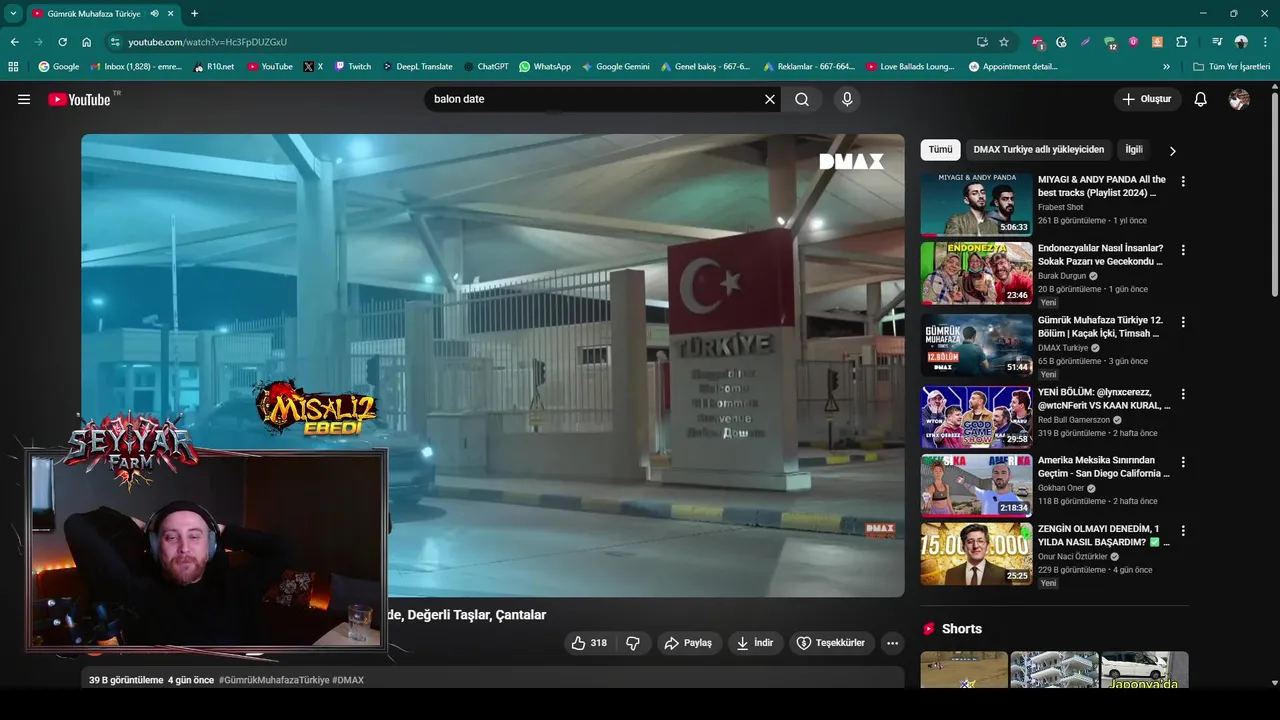Open YENİ BÖLÜM Good Game Show thumbnail

[x=976, y=417]
